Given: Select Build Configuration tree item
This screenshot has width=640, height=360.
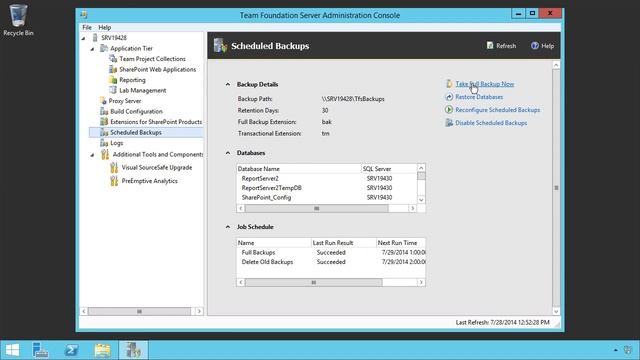Looking at the screenshot, I should click(x=136, y=111).
